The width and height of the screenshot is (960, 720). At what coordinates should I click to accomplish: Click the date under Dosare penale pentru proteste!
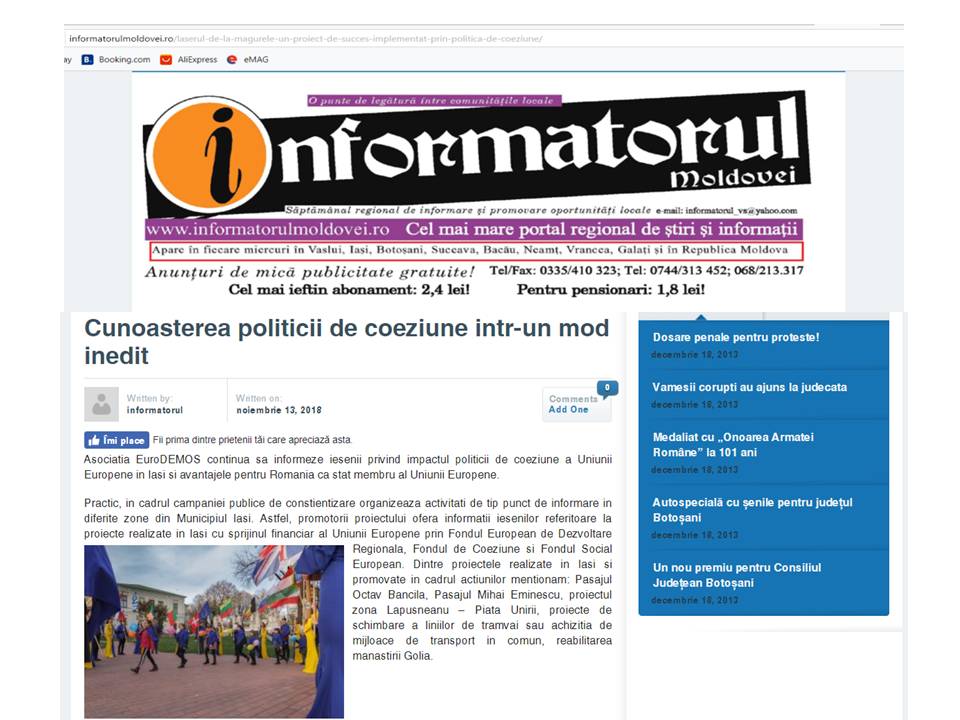click(695, 354)
